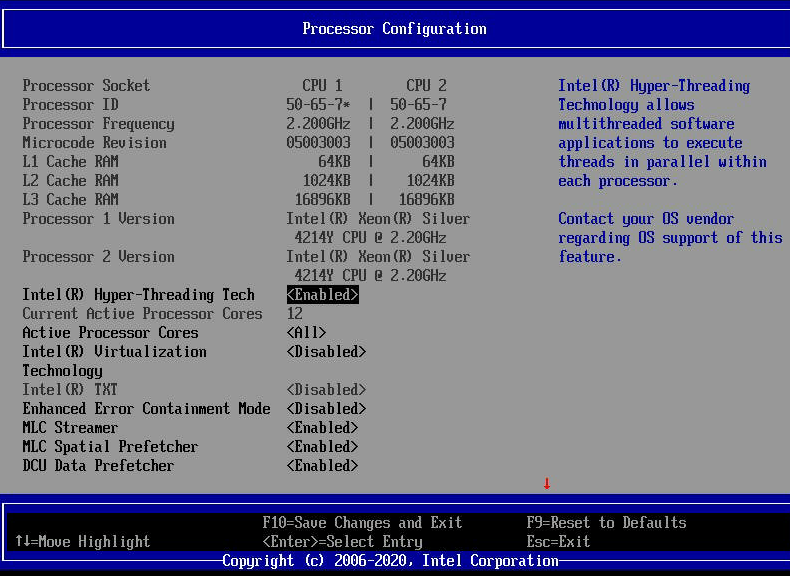Click the Microcode Revision label
790x576 pixels.
point(94,143)
